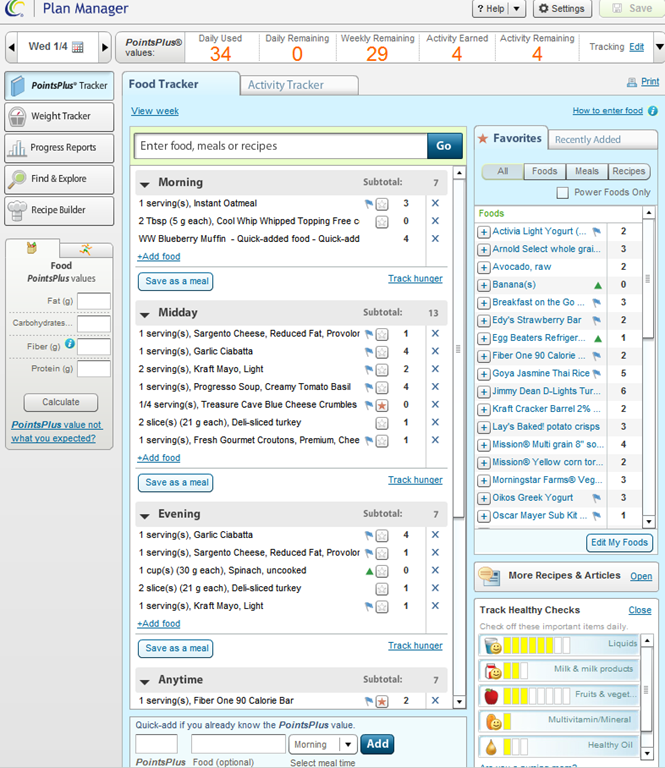Click Calculate PointsPlus button

click(x=61, y=402)
